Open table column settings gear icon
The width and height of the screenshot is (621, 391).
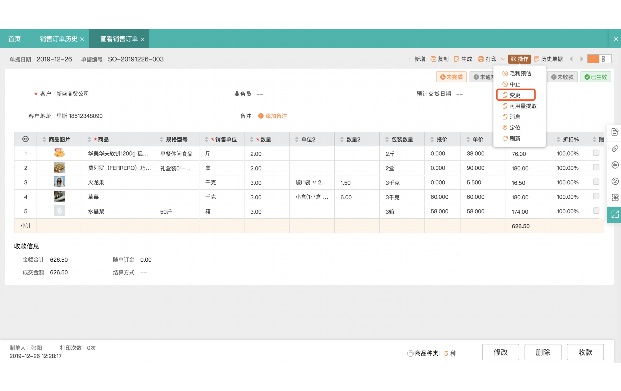point(25,139)
